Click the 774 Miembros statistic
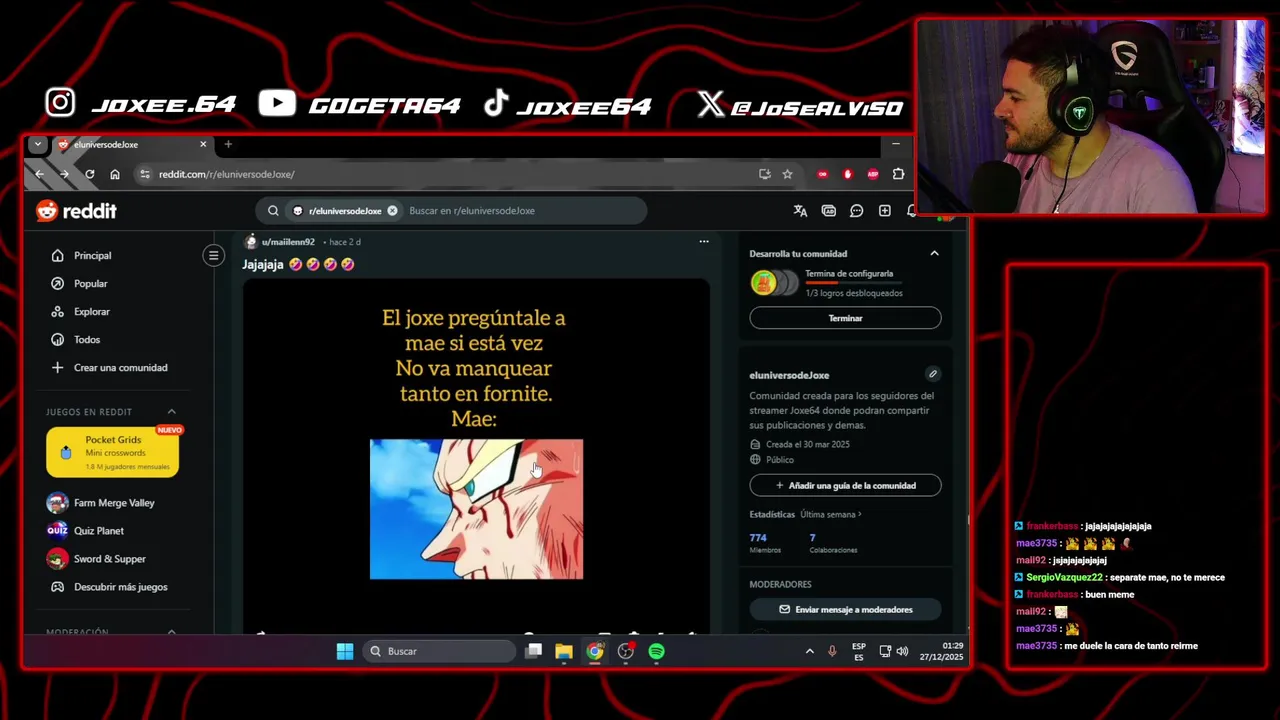This screenshot has width=1280, height=720. point(765,543)
